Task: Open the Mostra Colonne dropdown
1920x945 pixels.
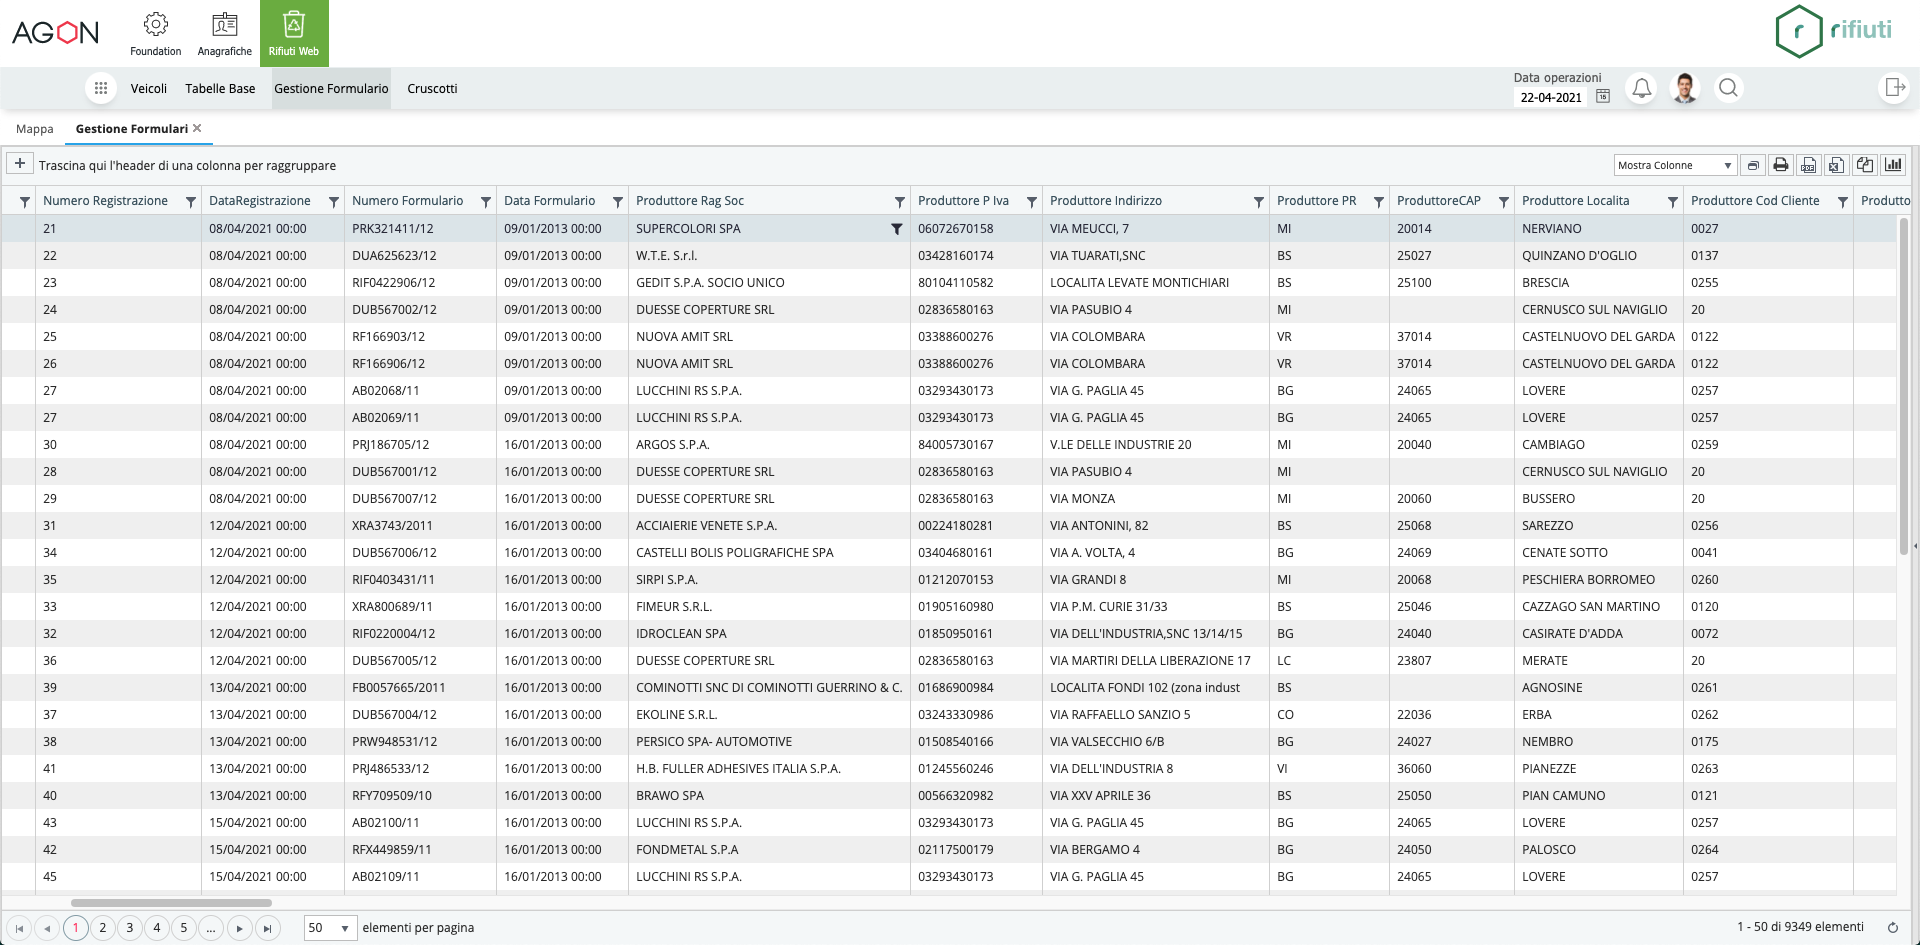Action: click(1675, 165)
